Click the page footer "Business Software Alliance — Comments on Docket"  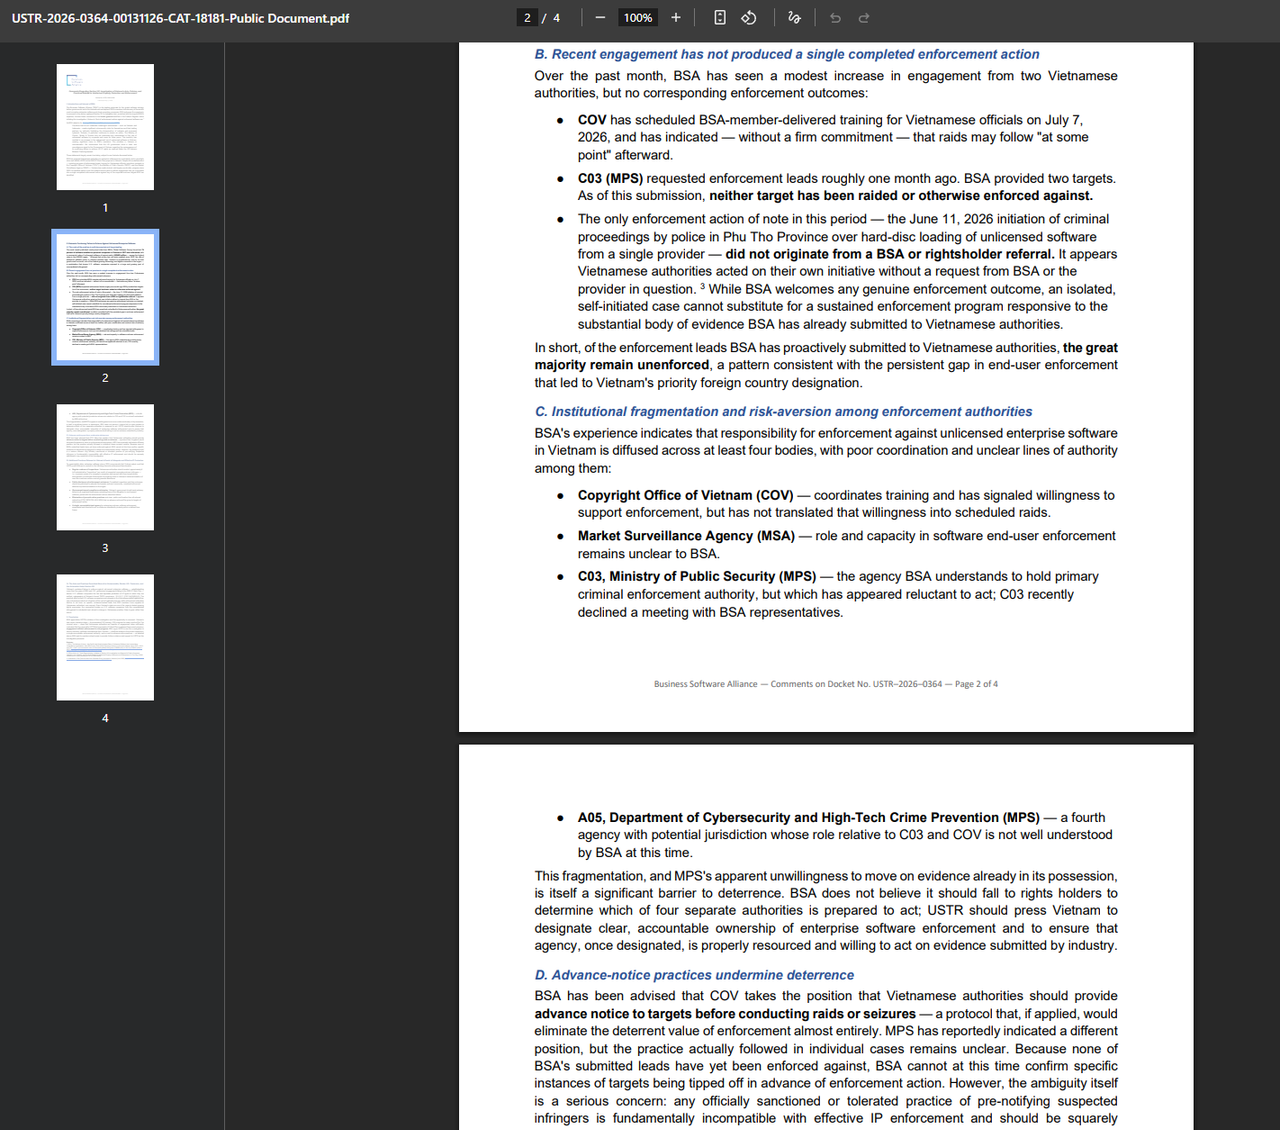[x=826, y=684]
